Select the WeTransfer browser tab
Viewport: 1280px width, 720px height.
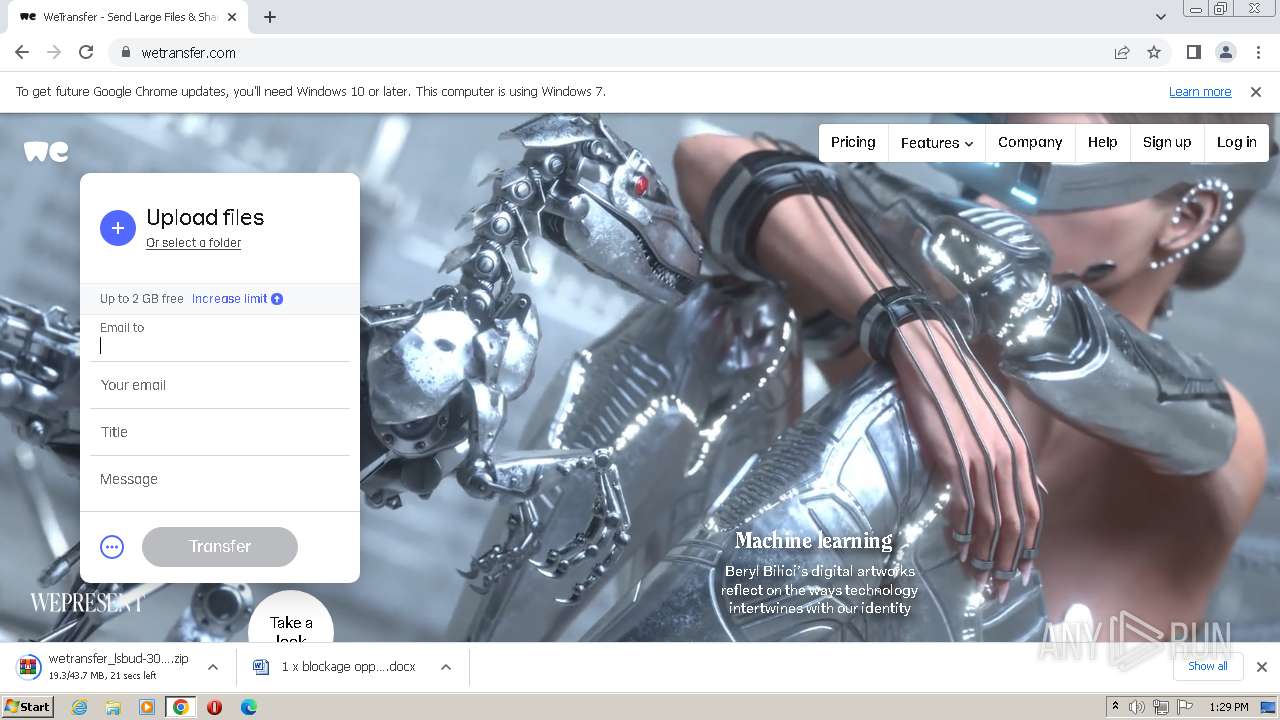pyautogui.click(x=128, y=17)
